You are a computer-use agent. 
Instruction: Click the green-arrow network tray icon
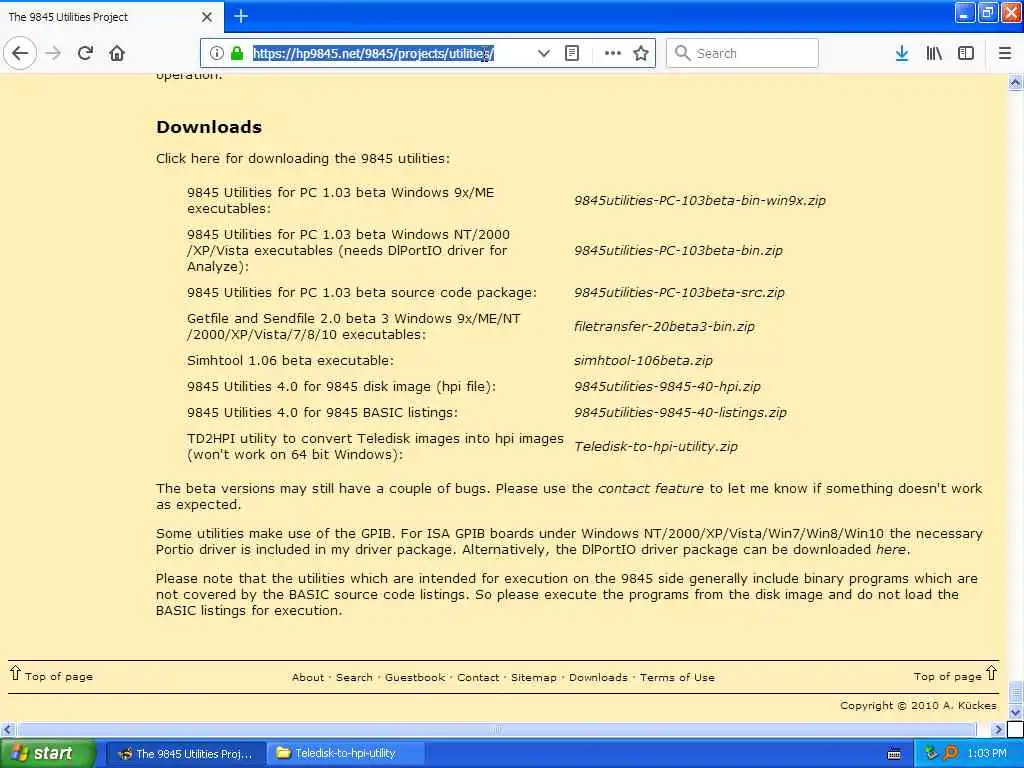point(932,754)
